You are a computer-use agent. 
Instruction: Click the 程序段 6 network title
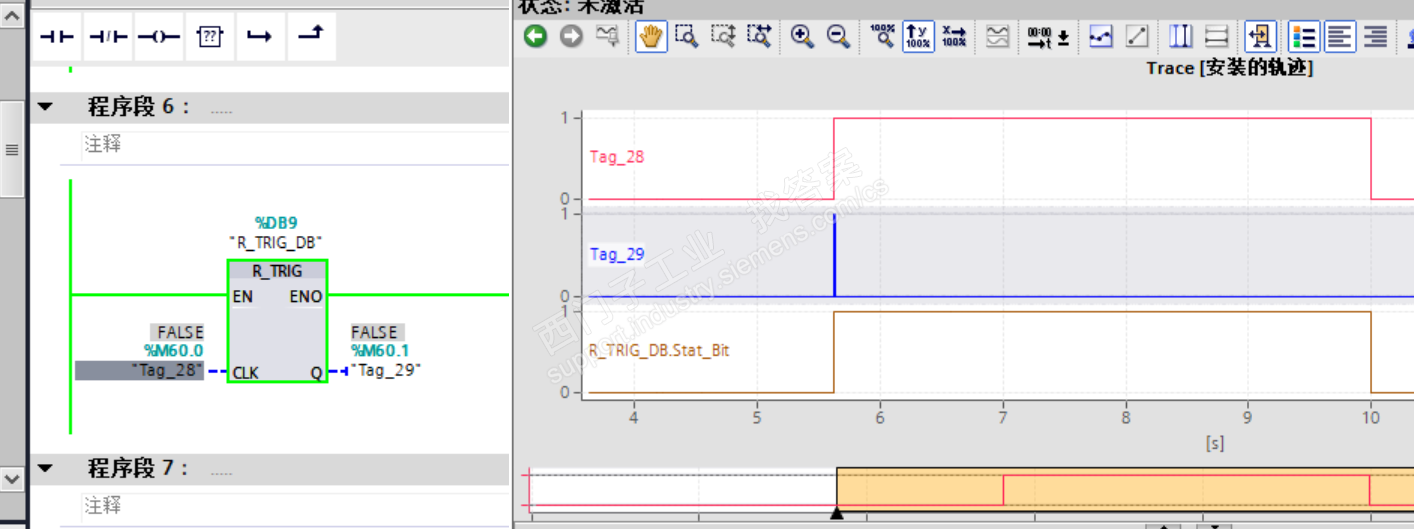pos(138,107)
